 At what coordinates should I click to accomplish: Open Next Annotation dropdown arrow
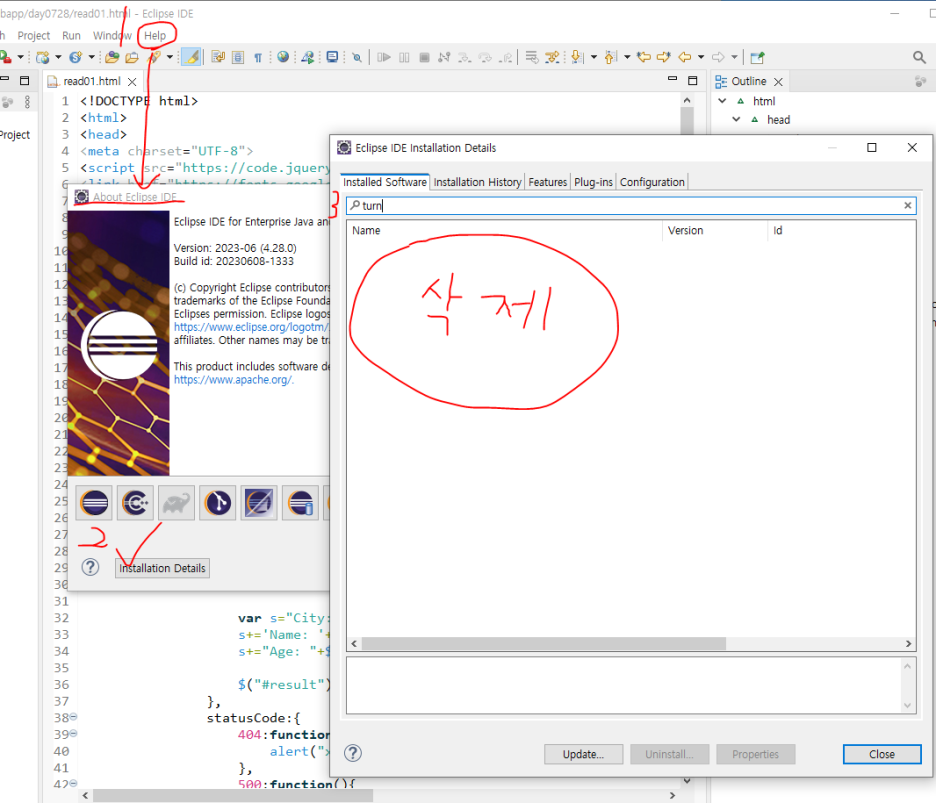[593, 57]
